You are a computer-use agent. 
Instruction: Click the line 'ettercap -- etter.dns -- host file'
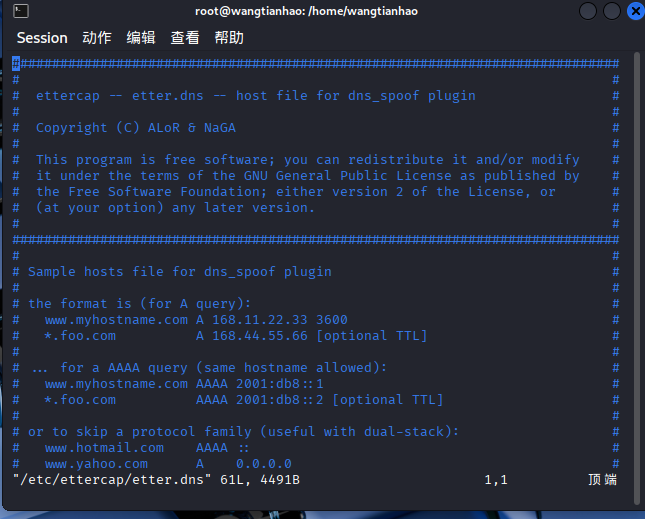(x=255, y=96)
